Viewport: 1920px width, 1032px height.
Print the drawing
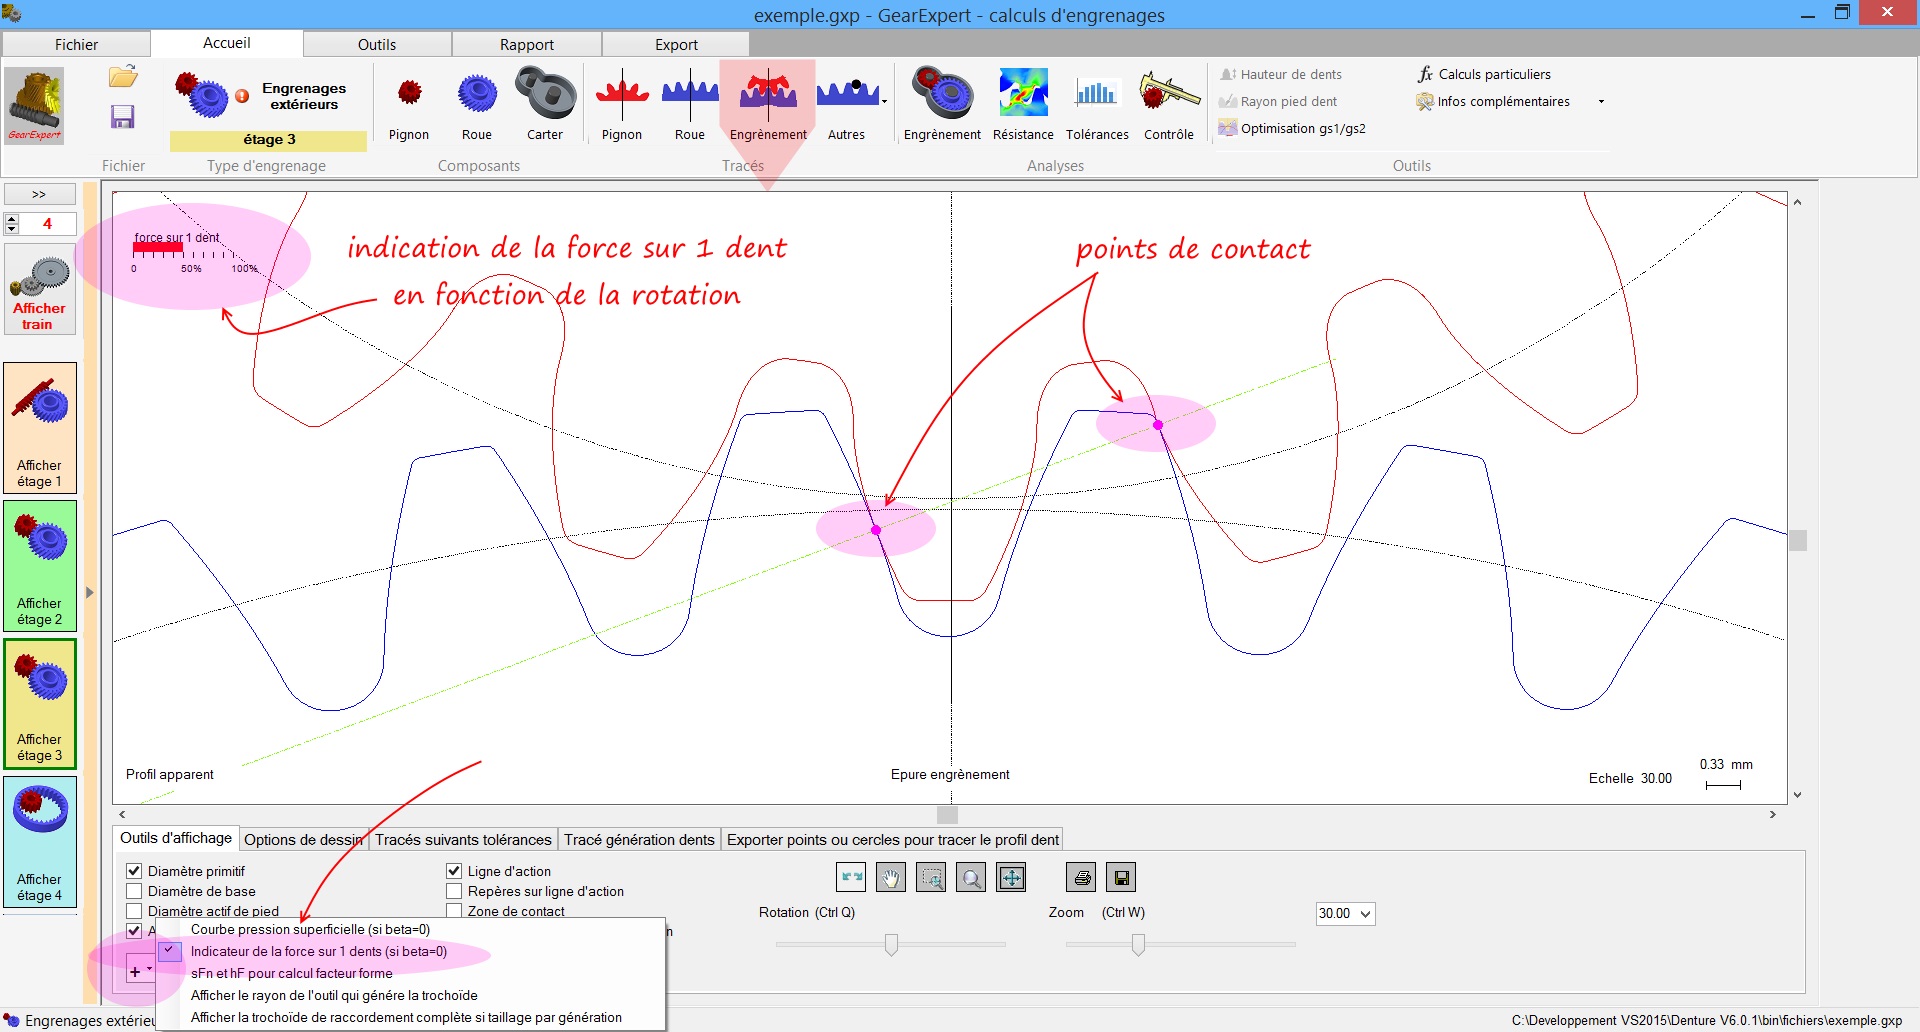pos(1082,878)
